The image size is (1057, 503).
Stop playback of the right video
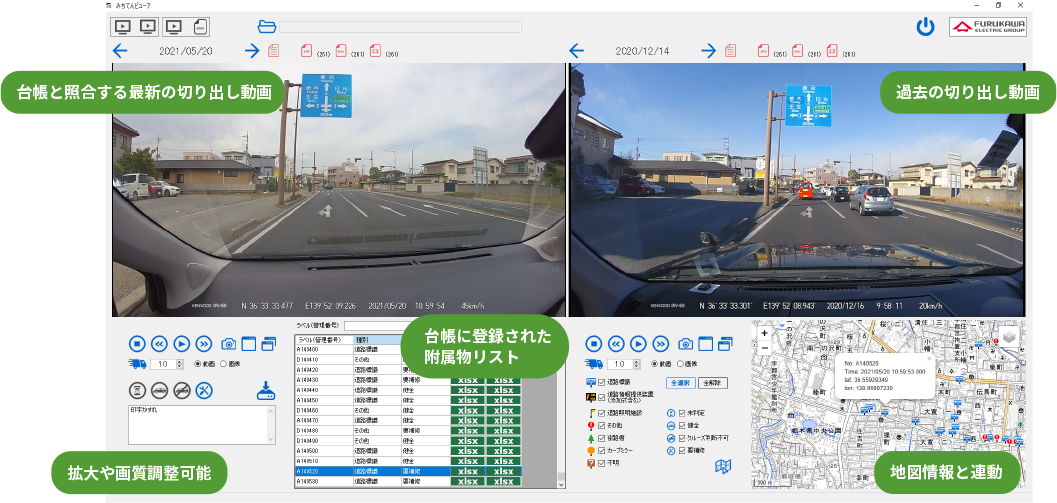[593, 343]
